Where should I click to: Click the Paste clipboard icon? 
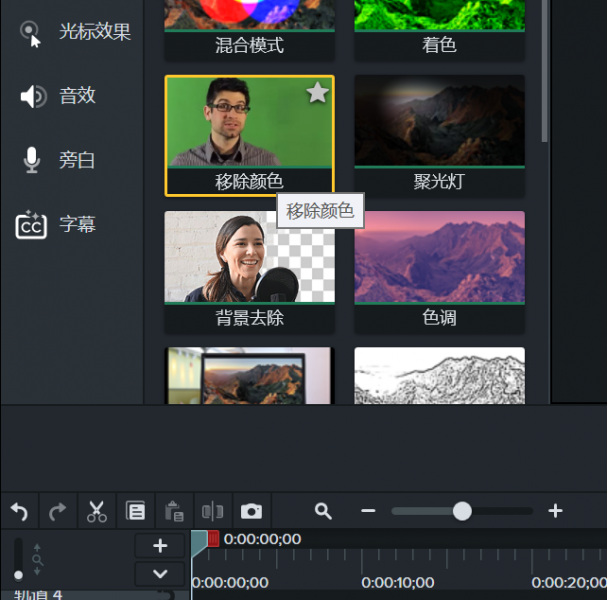coord(173,511)
